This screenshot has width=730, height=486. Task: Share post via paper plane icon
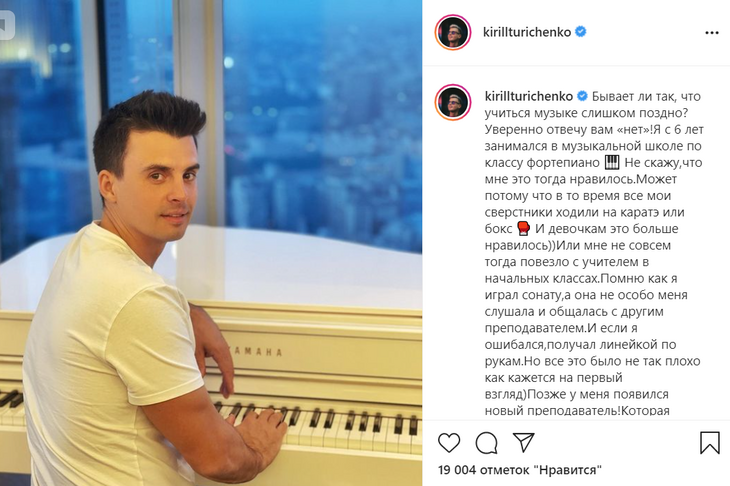coord(524,442)
